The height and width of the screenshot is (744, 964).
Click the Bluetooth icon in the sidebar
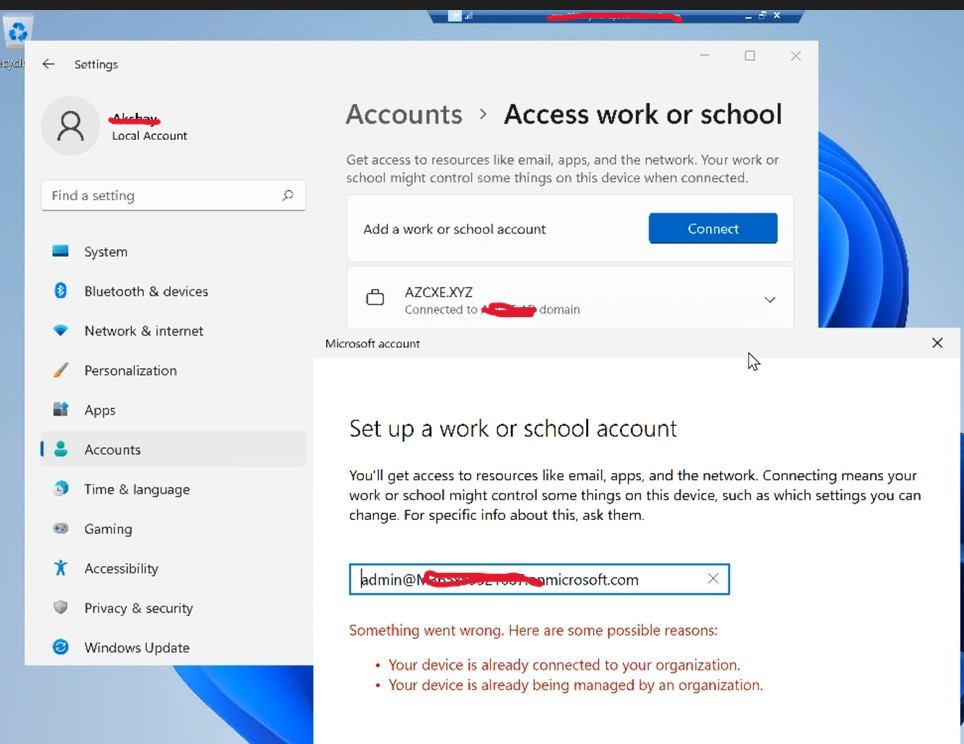60,290
